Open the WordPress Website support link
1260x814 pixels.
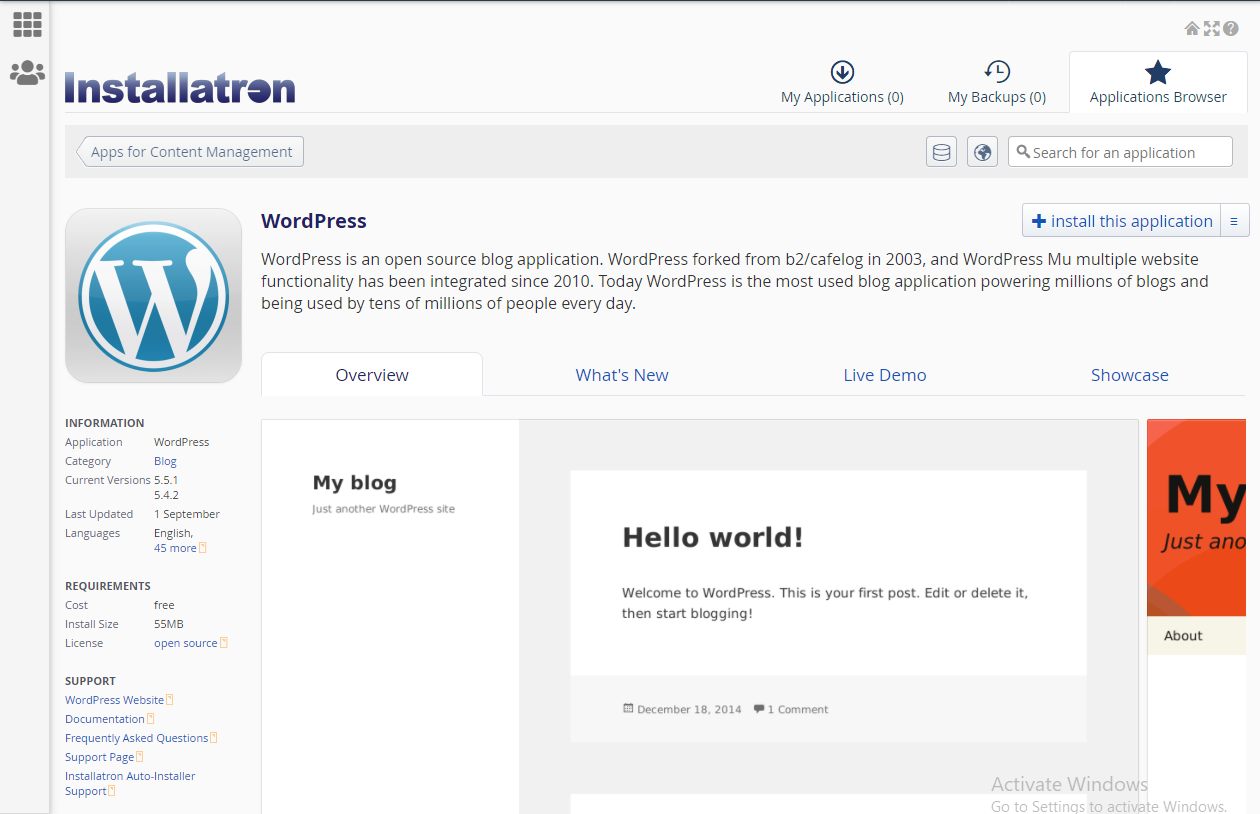point(114,700)
